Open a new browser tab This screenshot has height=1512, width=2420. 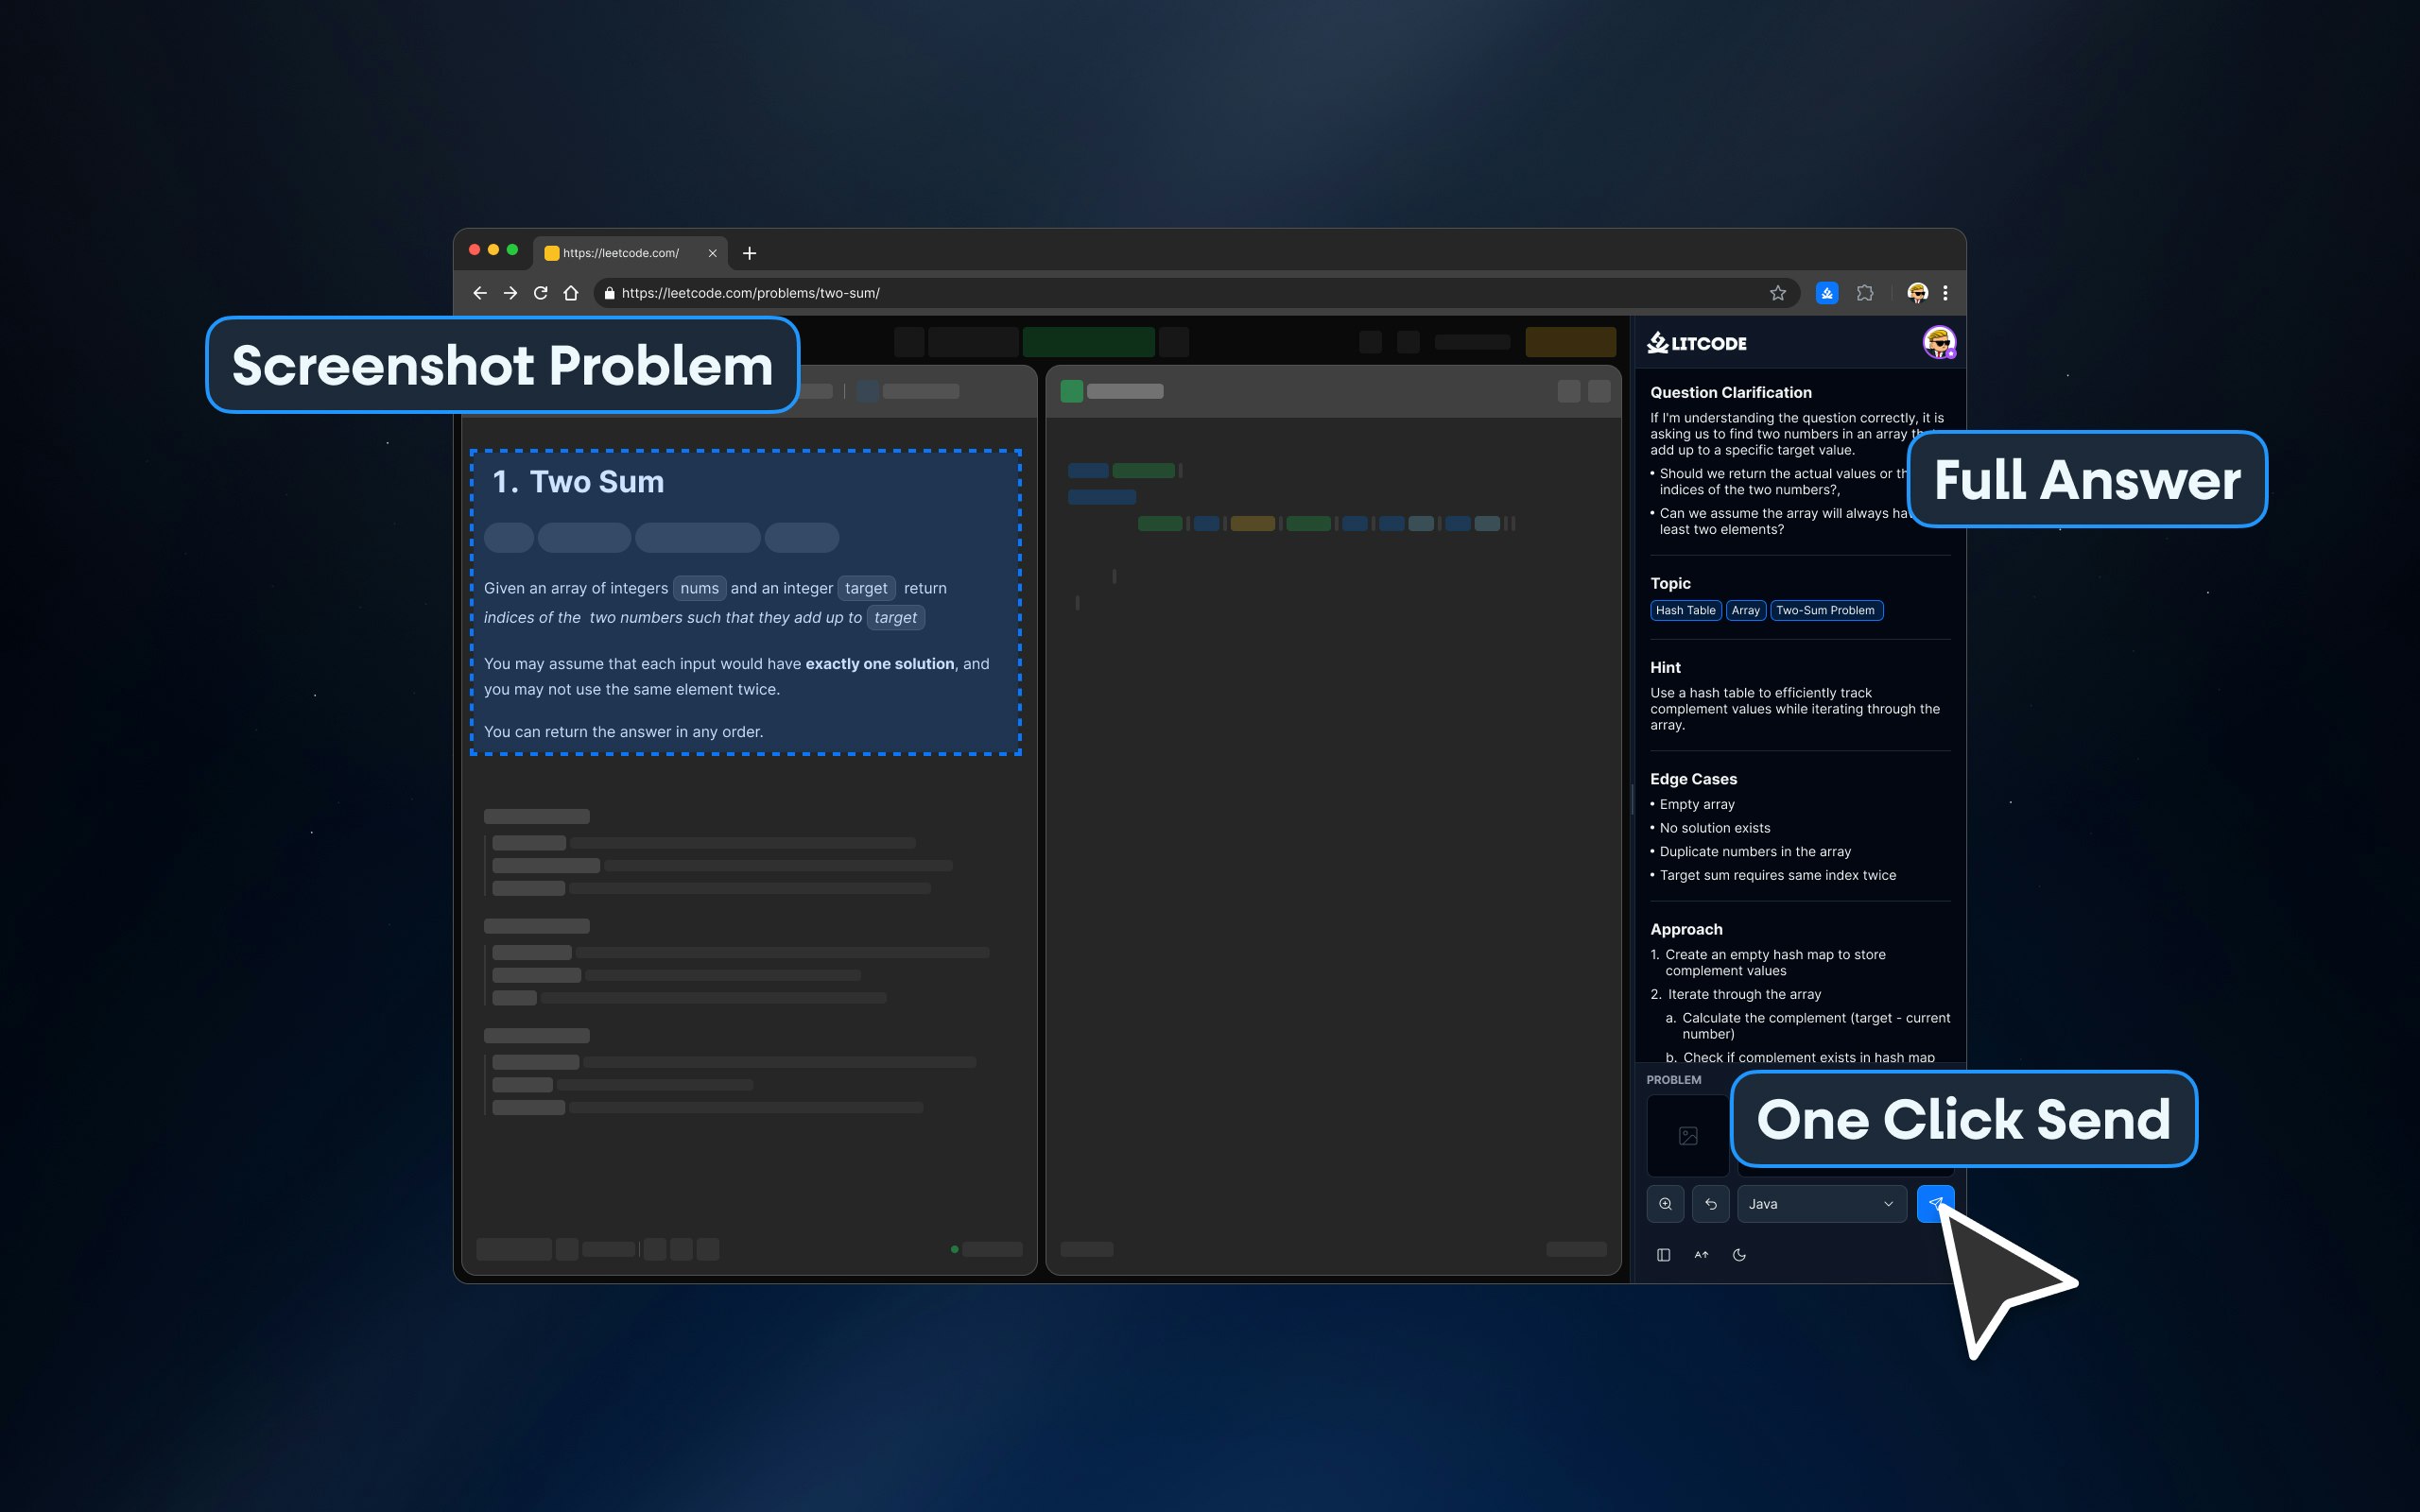[749, 253]
